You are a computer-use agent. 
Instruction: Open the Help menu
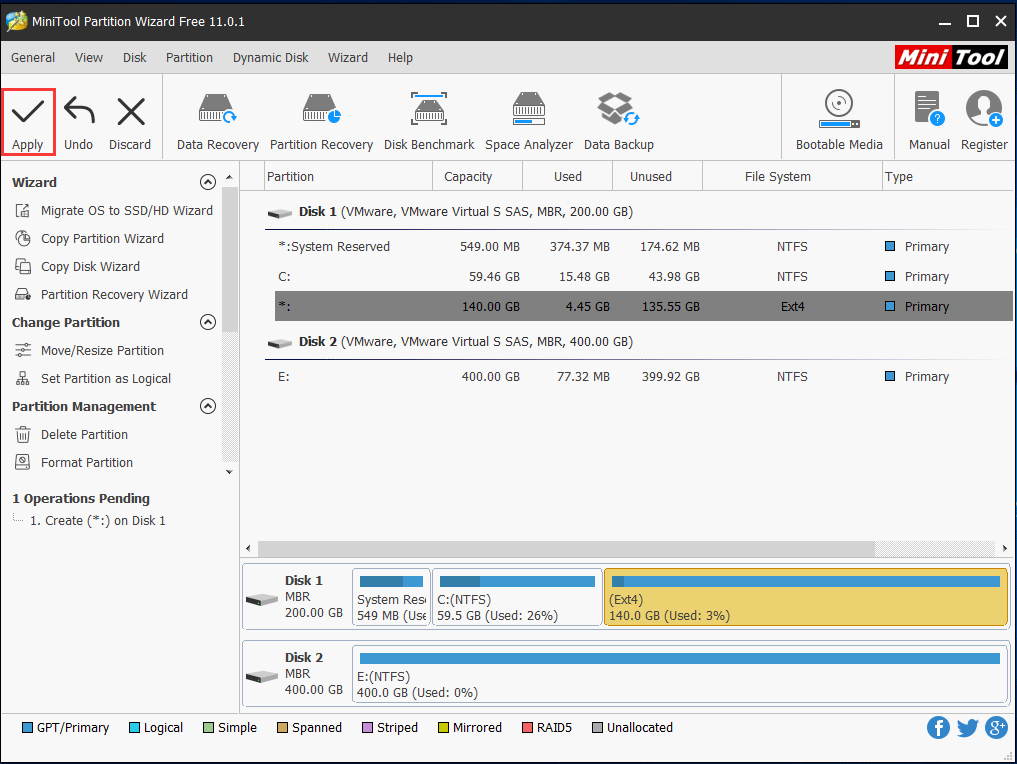[400, 58]
